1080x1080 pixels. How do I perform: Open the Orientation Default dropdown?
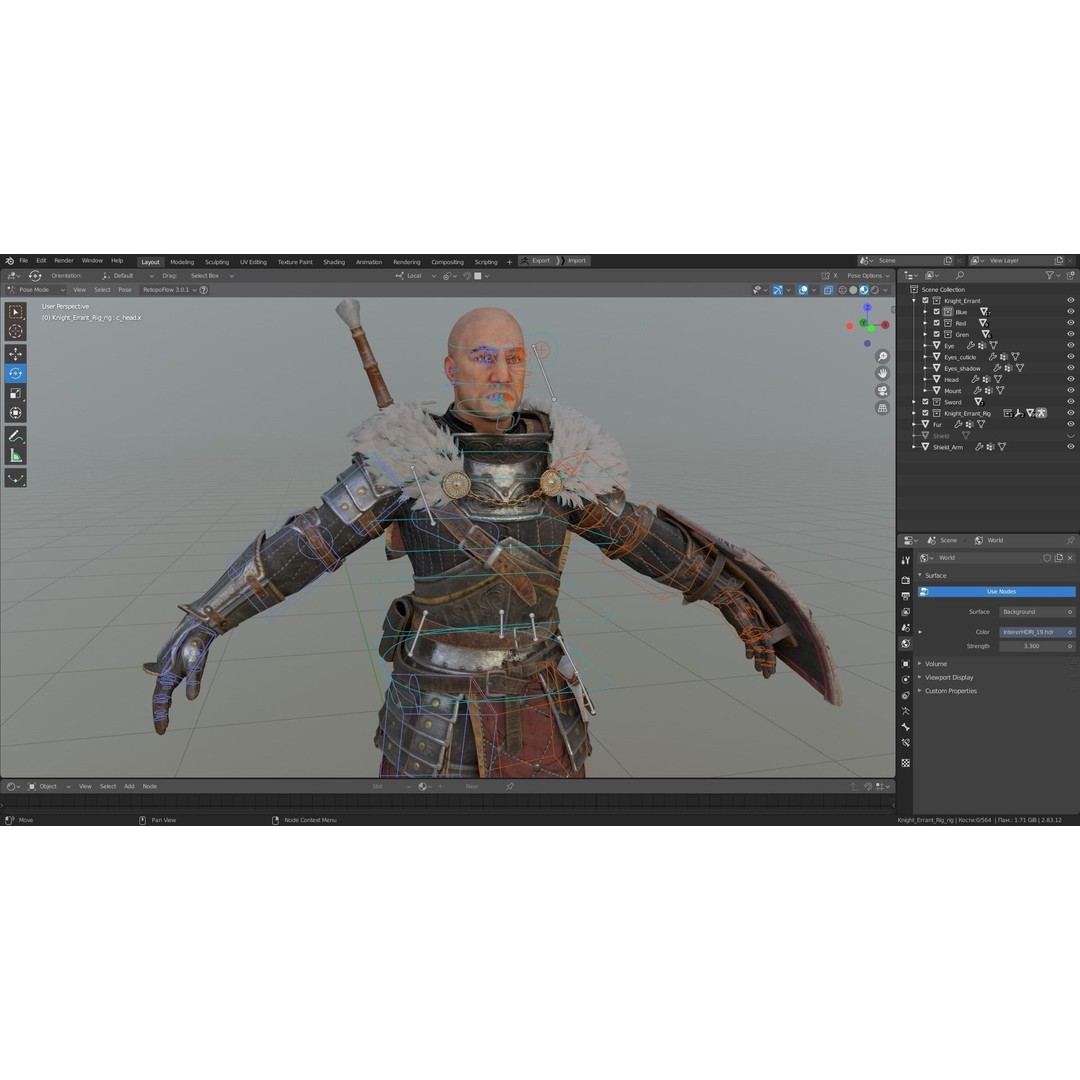[x=128, y=276]
